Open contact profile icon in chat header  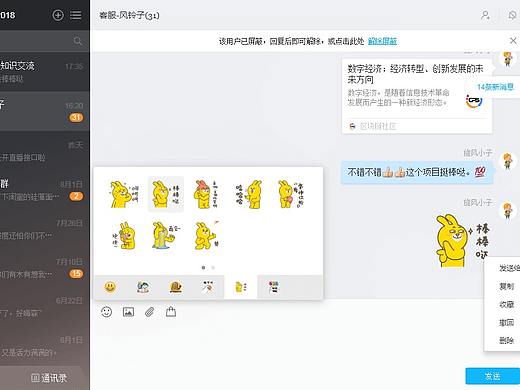pos(485,15)
